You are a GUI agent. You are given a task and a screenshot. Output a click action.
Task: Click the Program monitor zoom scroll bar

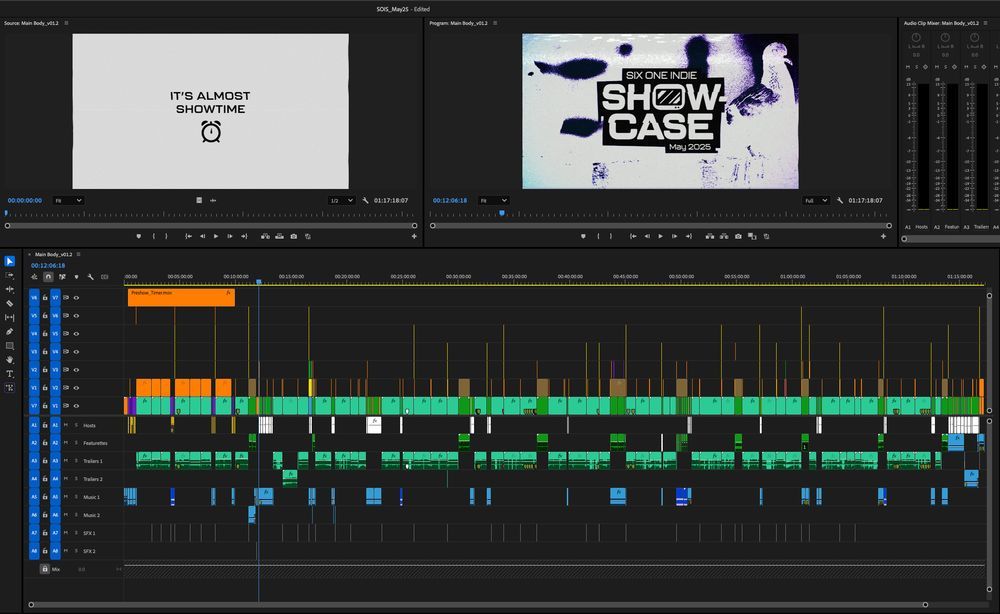[661, 225]
